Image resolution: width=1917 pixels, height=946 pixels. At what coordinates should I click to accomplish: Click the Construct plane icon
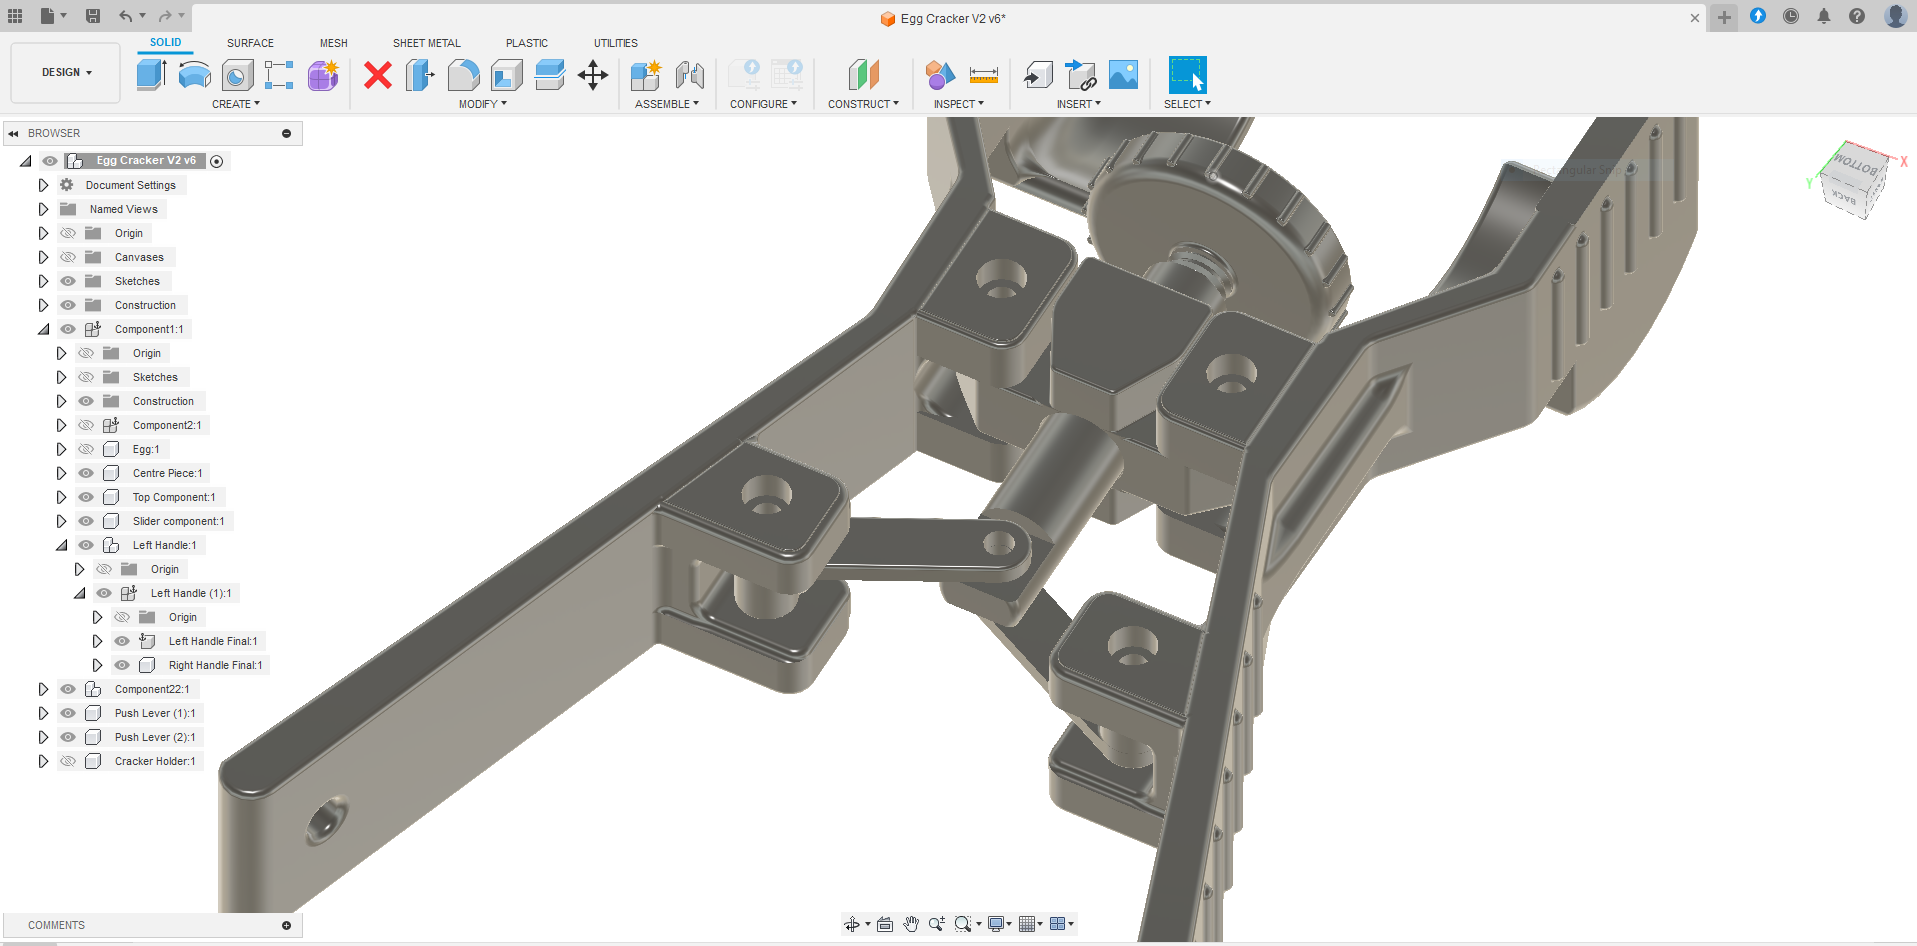point(864,75)
